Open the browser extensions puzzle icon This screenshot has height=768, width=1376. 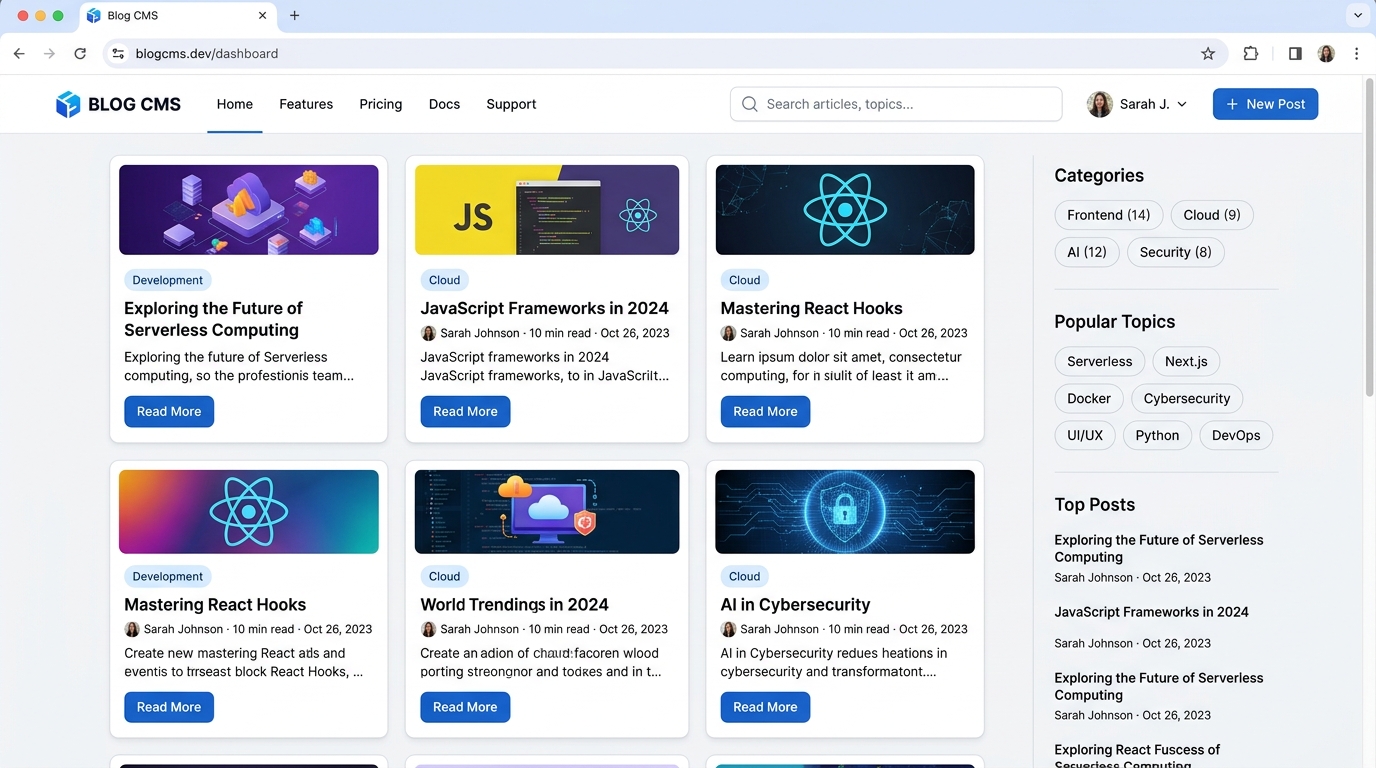[x=1251, y=54]
